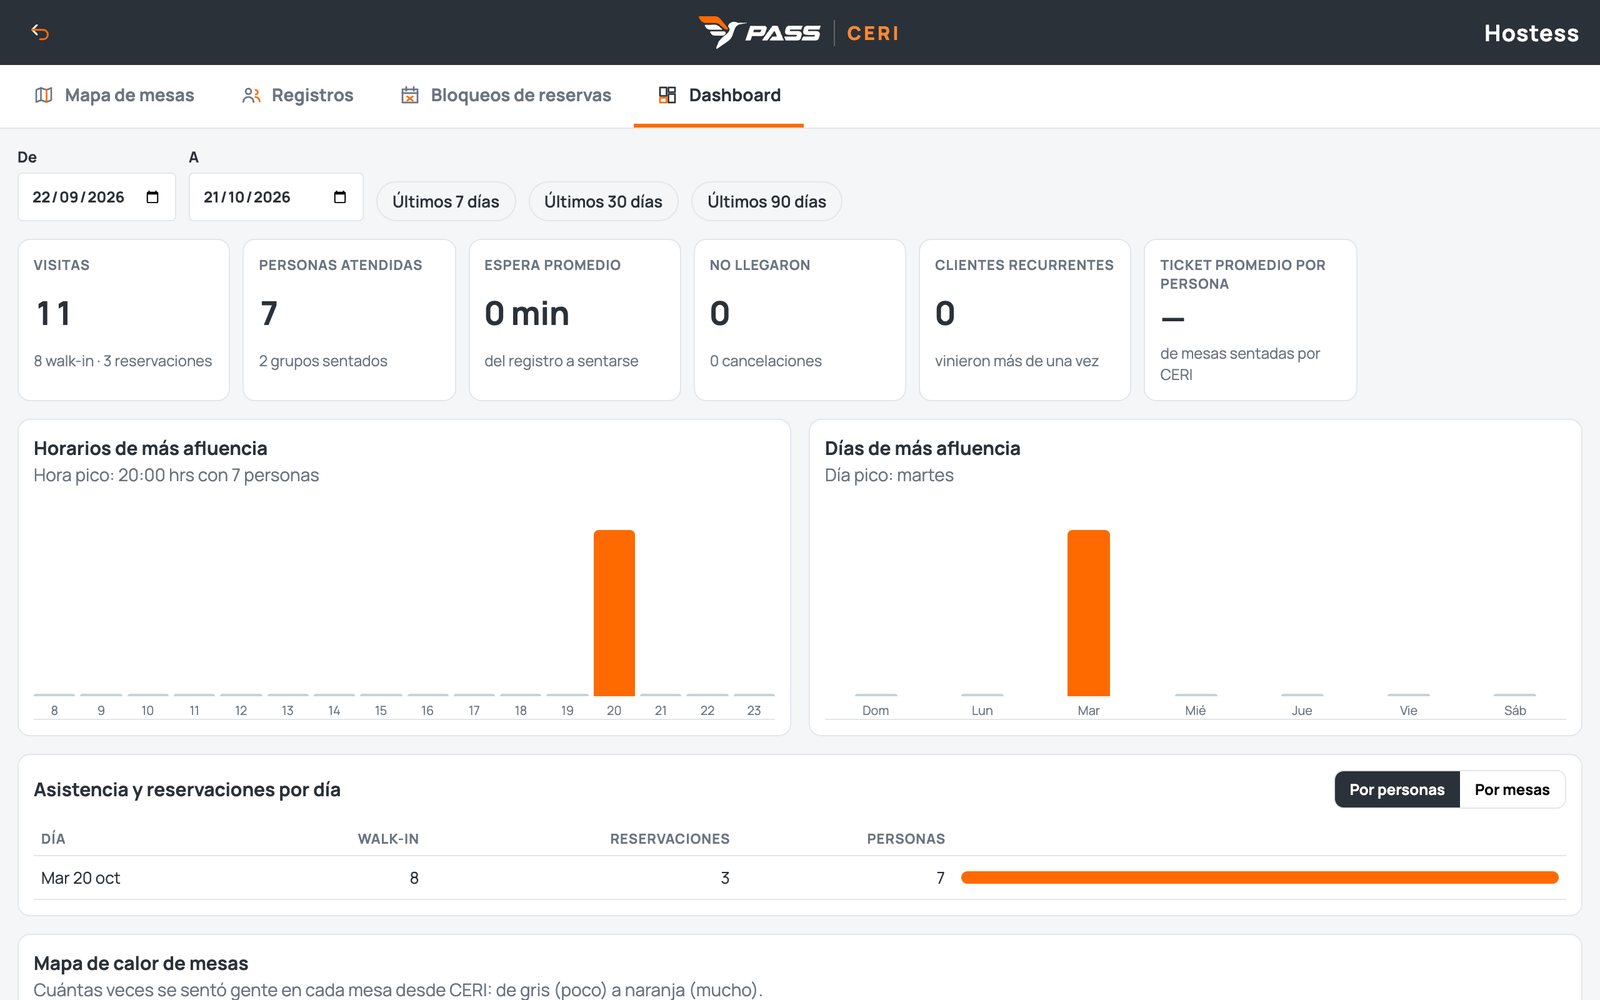
Task: Click the ESPERA PROMEDIO value 0 min
Action: coord(527,314)
